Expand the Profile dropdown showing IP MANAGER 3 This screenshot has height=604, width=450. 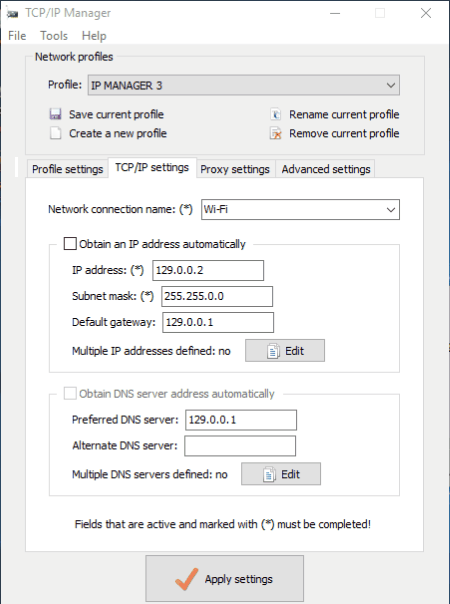[243, 85]
